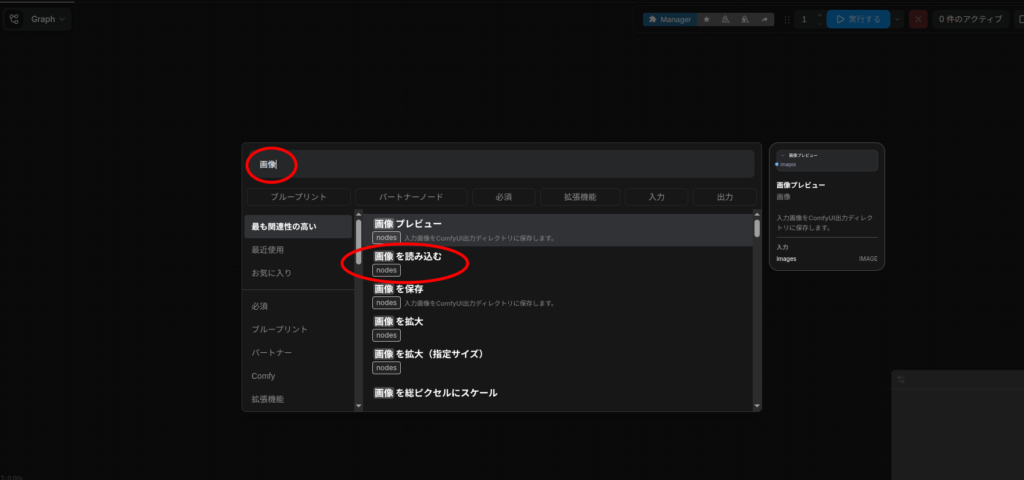Click the workflow graph icon at top-left
This screenshot has width=1024, height=480.
coord(14,19)
